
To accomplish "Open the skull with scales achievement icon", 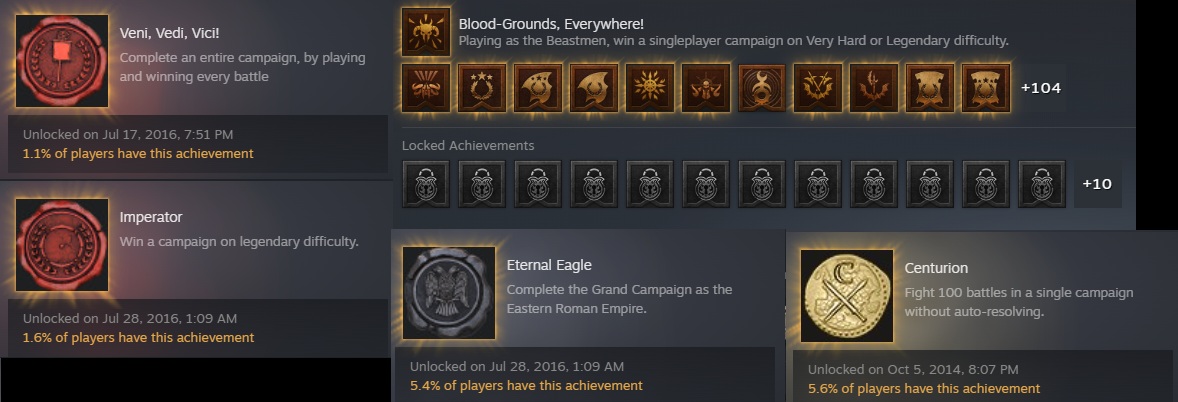I will click(706, 88).
